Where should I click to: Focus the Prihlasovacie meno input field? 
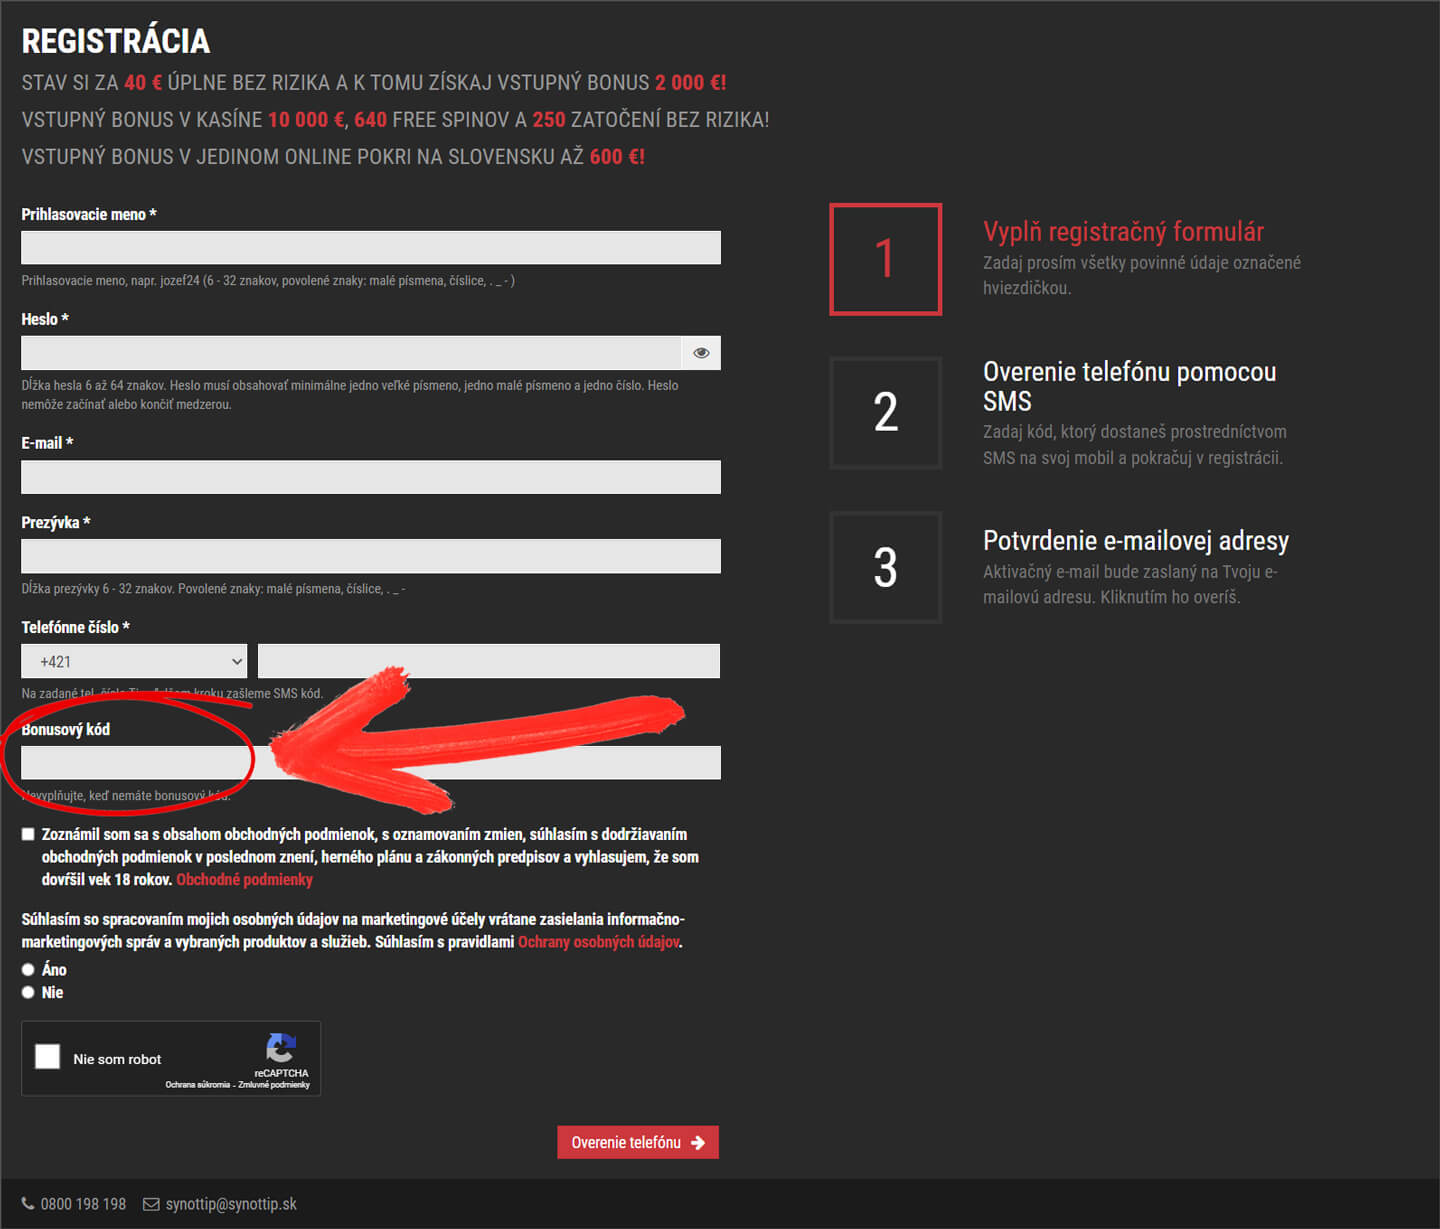click(x=370, y=248)
